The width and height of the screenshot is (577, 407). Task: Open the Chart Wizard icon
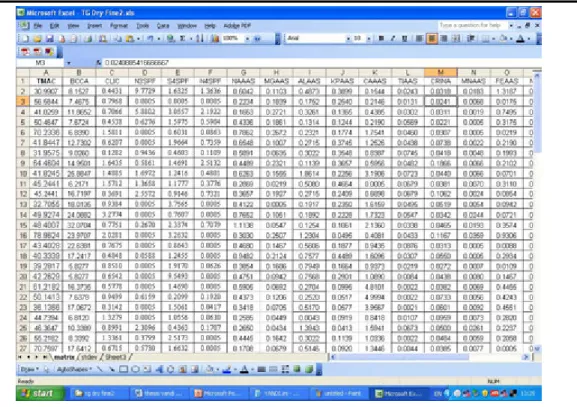coord(215,38)
